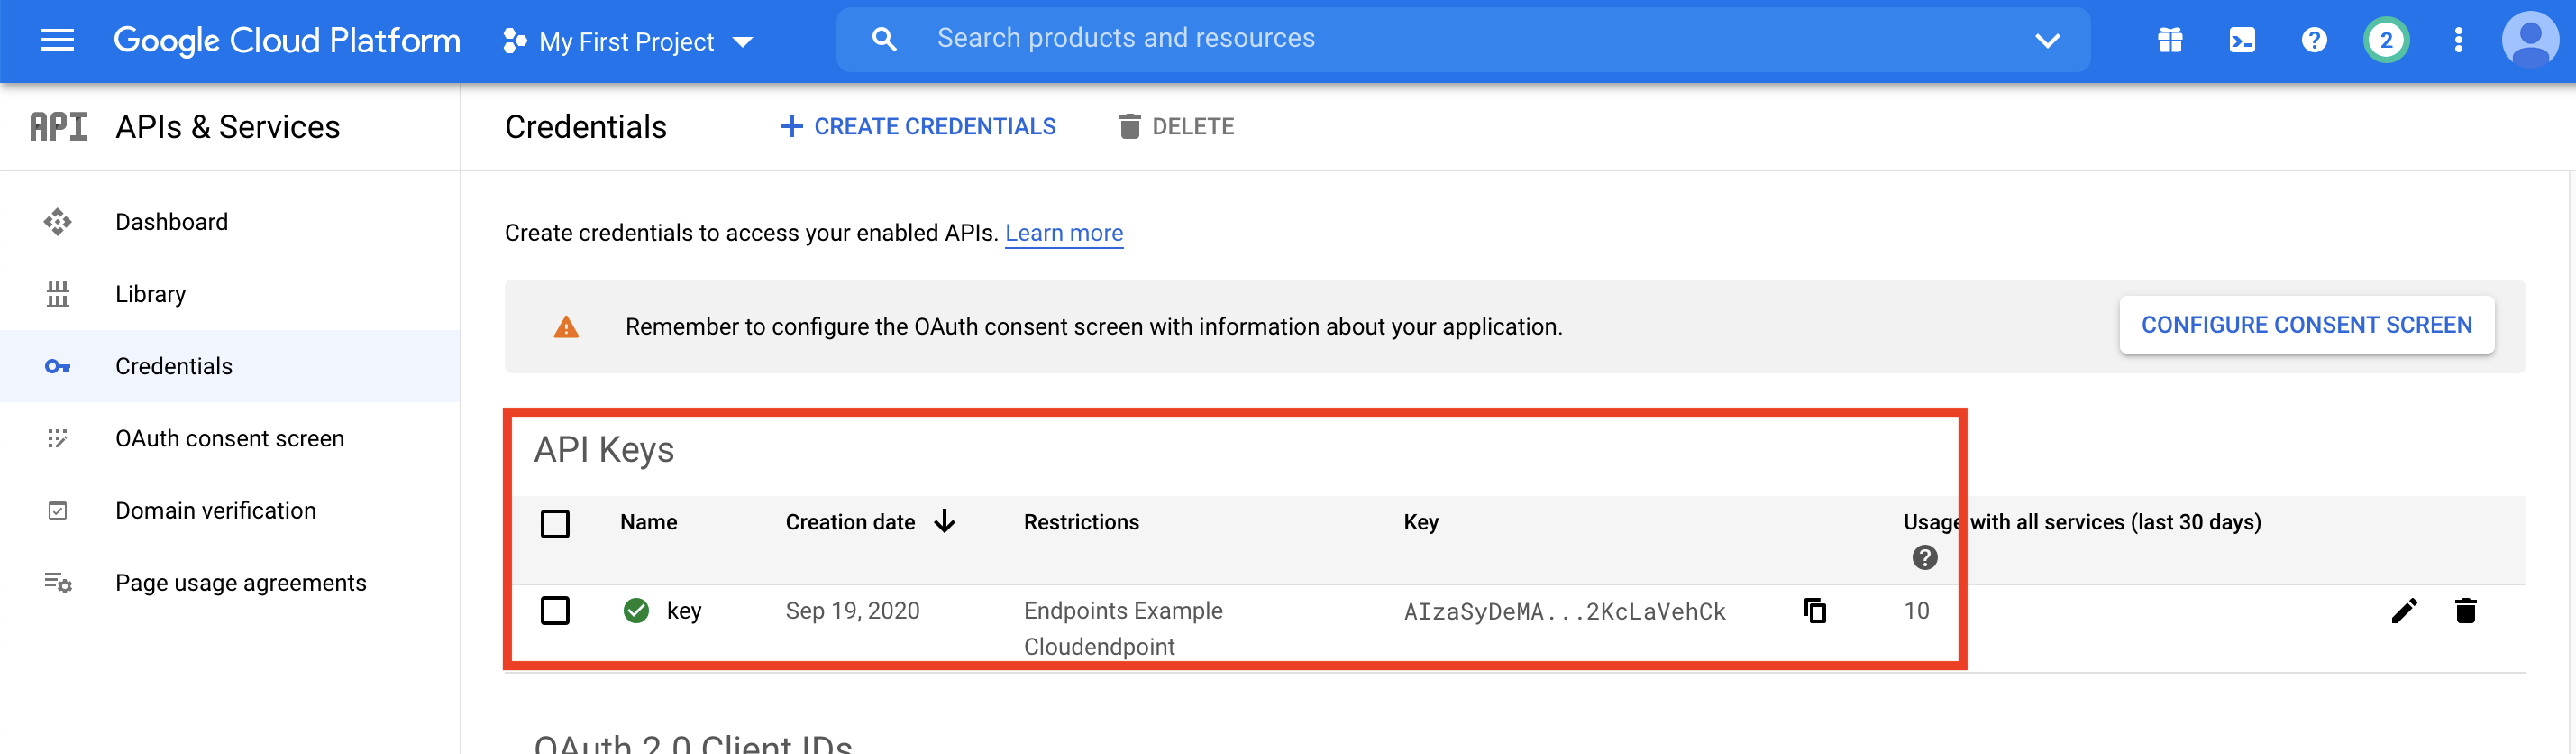
Task: Toggle the select-all API keys checkbox
Action: [x=555, y=523]
